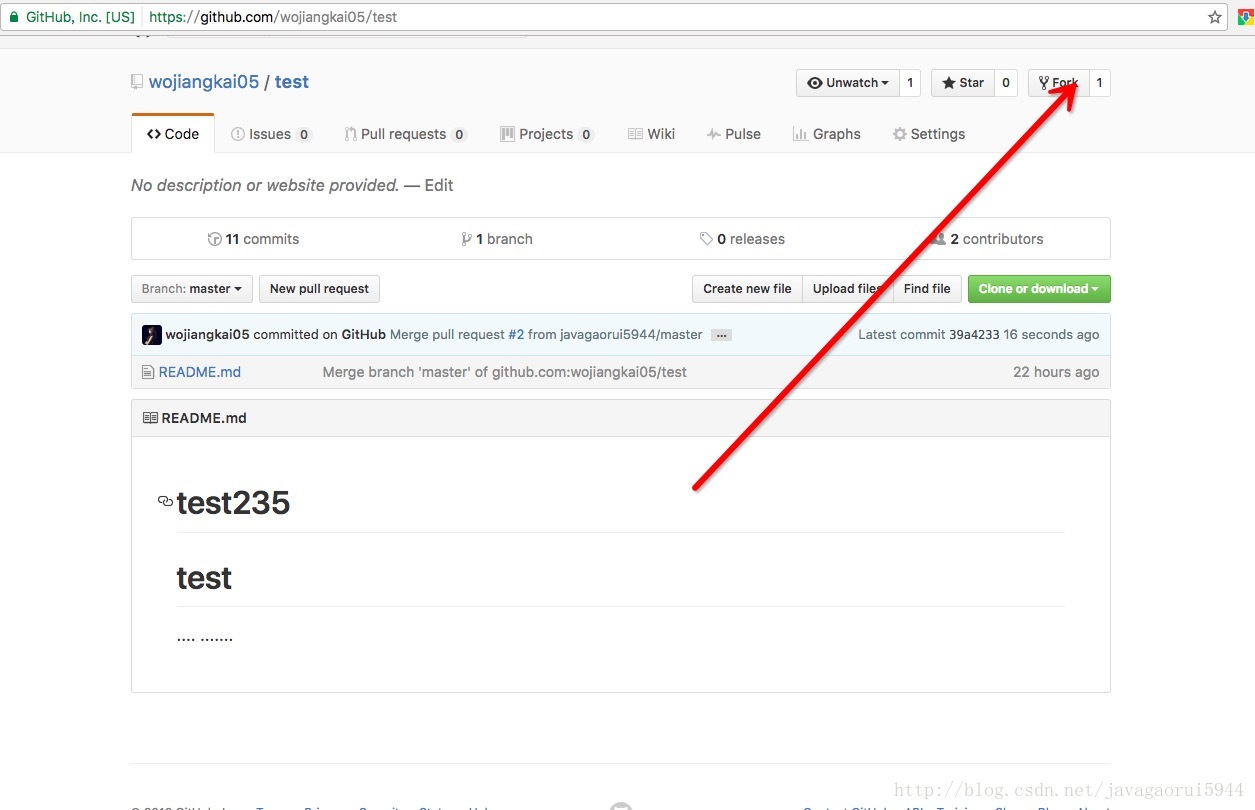Screen dimensions: 1255x810
Task: Open the Graphs tab
Action: click(826, 134)
